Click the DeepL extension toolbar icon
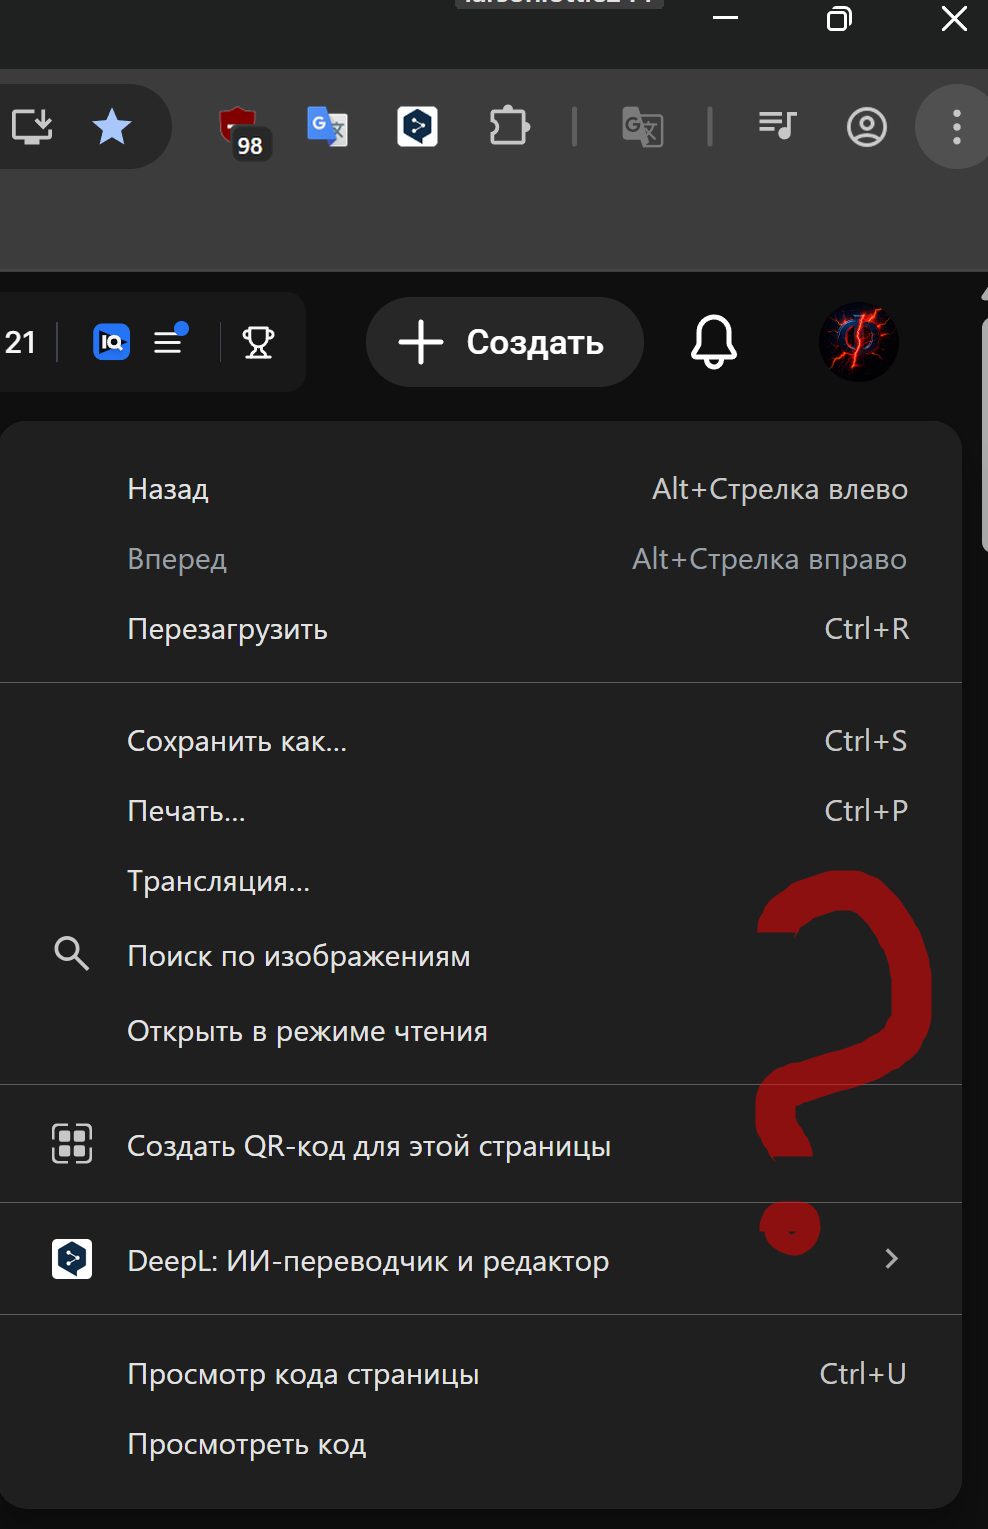This screenshot has width=988, height=1529. 417,127
